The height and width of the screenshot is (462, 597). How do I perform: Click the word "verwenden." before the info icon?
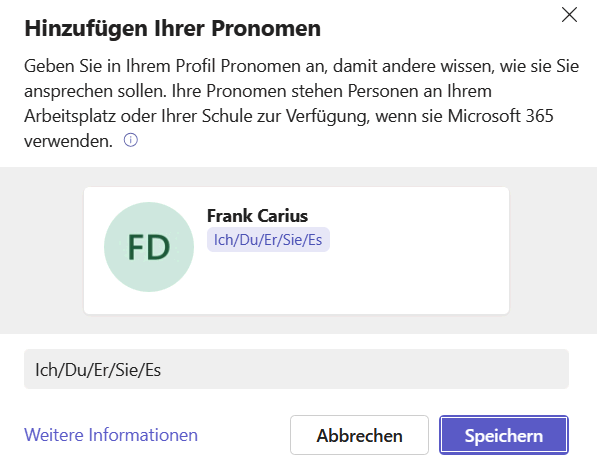pos(69,141)
